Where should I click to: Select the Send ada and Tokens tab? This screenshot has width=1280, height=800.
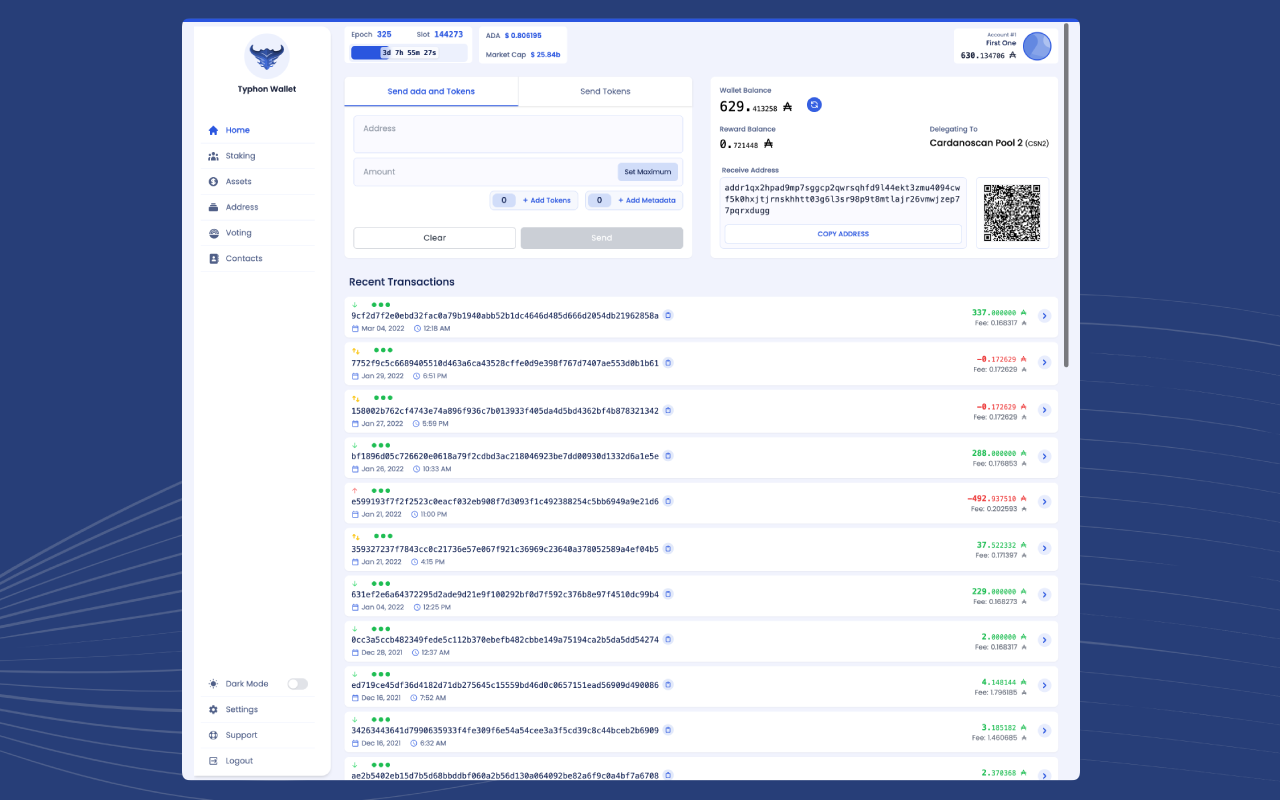click(x=431, y=90)
